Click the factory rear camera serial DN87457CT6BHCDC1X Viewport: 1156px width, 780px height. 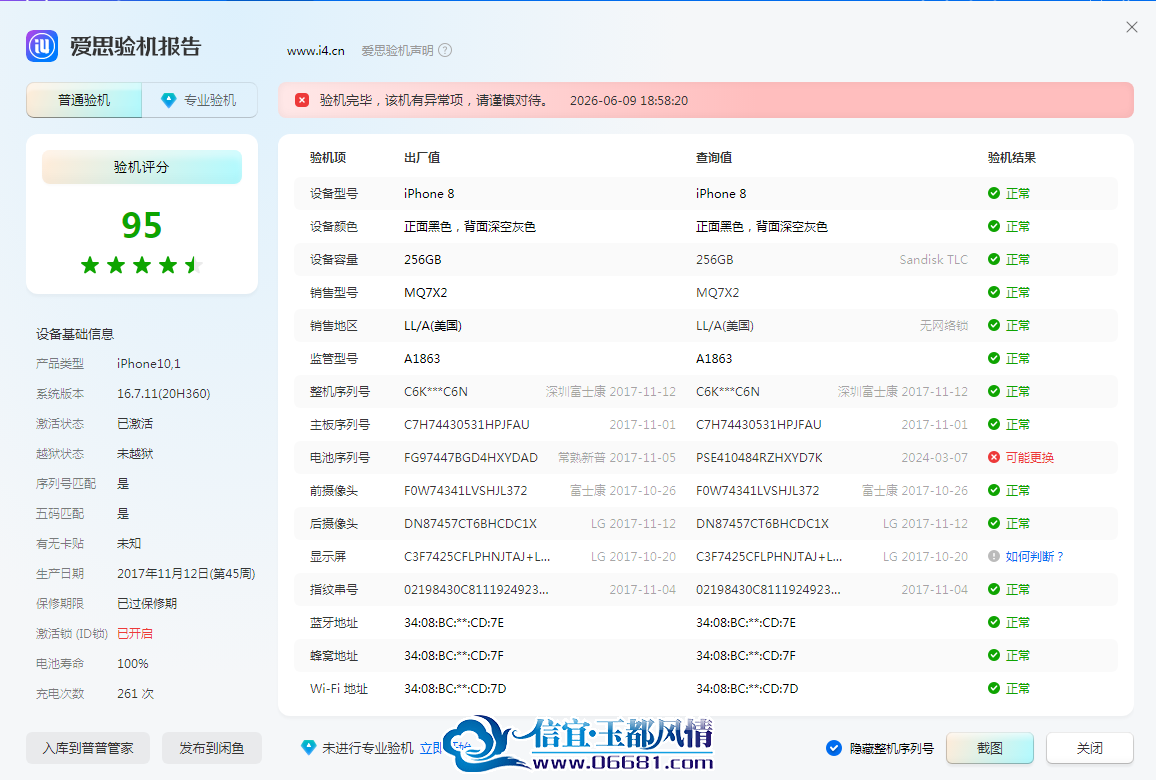[470, 523]
